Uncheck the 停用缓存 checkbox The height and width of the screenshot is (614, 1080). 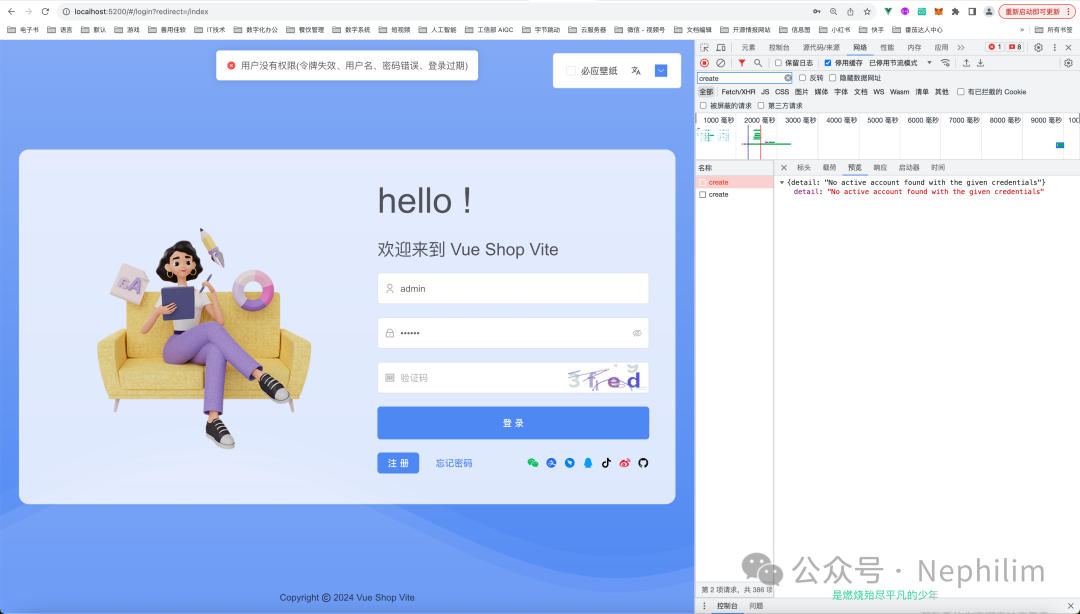pos(828,63)
